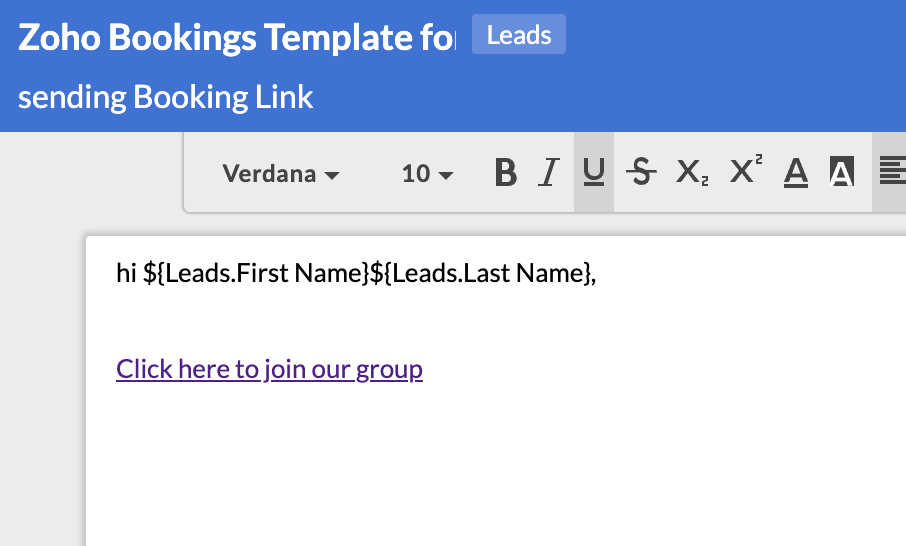Viewport: 906px width, 546px height.
Task: Place cursor in Leads.Last Name merge field
Action: coord(480,273)
